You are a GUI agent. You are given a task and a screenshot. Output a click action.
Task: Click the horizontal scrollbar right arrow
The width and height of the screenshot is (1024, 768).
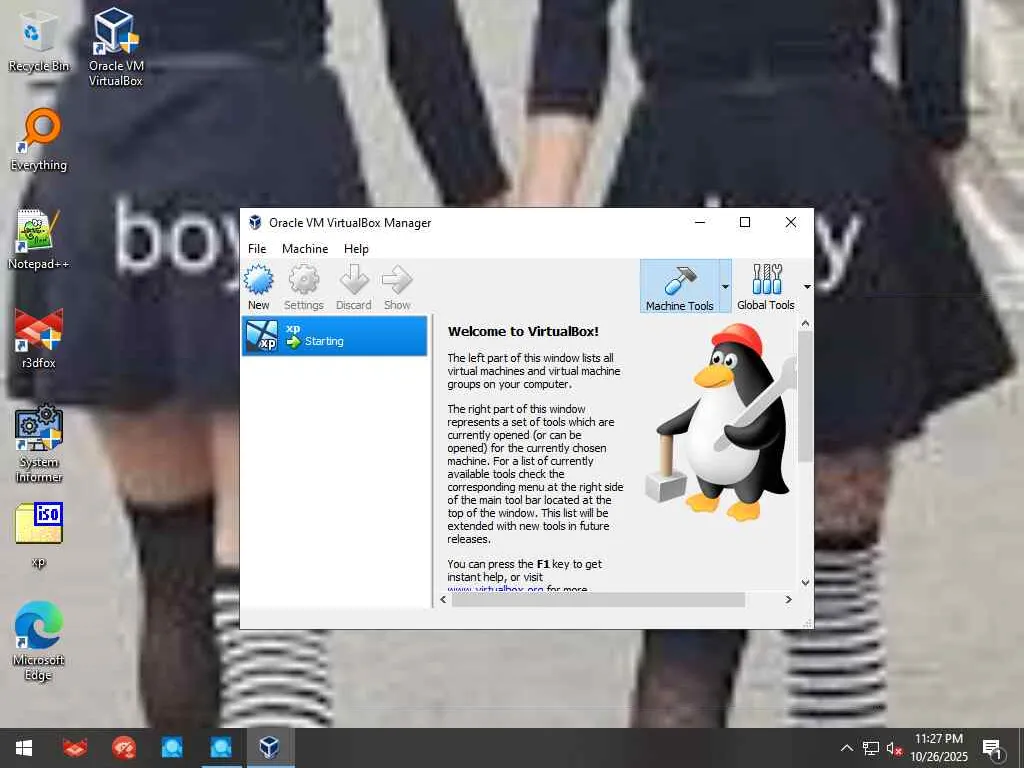pos(788,600)
